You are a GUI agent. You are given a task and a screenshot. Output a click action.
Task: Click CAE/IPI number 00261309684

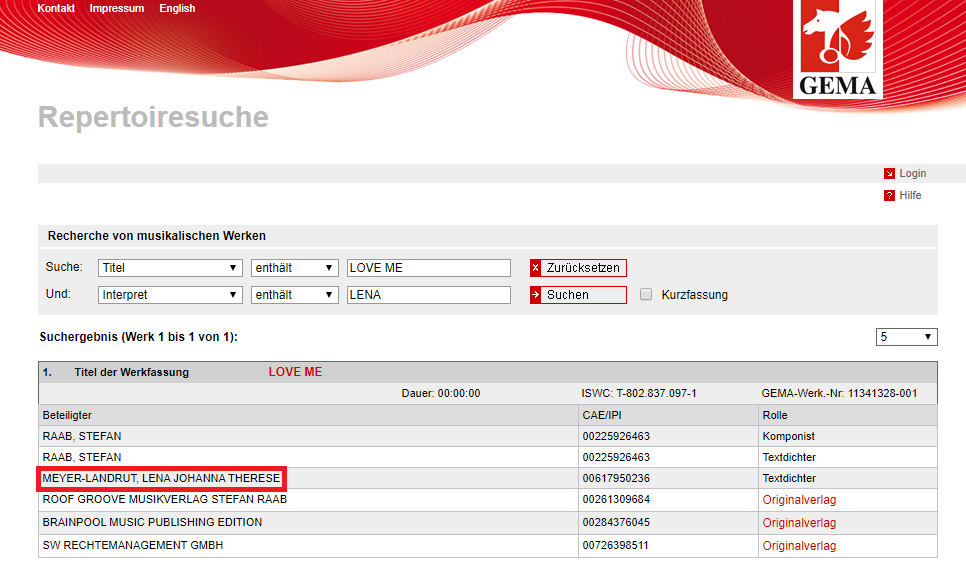616,499
